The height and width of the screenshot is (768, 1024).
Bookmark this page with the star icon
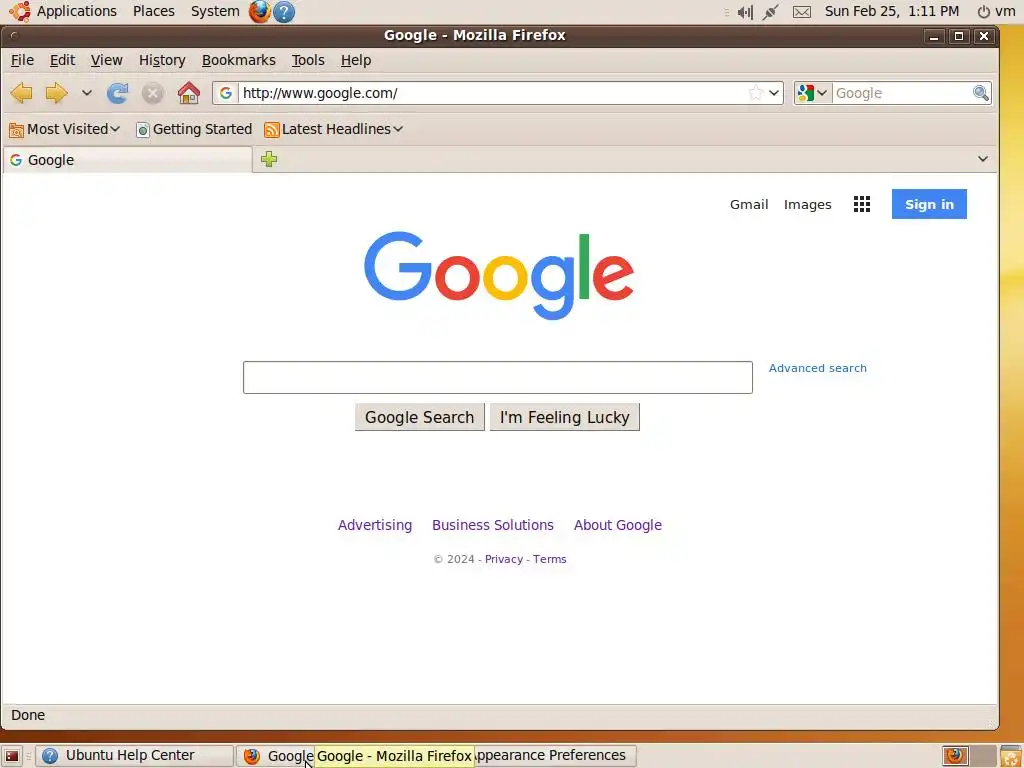coord(755,93)
